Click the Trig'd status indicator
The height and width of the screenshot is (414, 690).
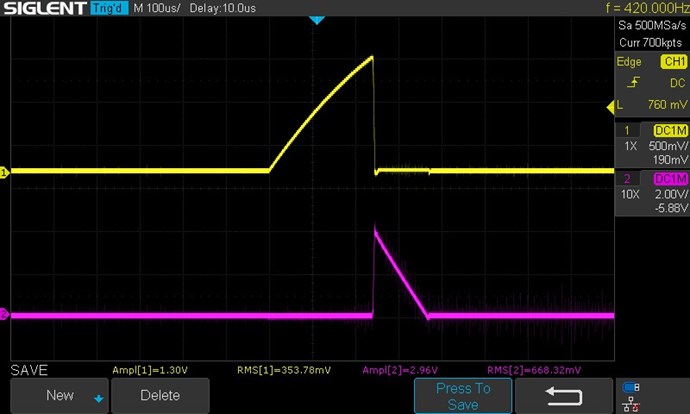(x=109, y=8)
